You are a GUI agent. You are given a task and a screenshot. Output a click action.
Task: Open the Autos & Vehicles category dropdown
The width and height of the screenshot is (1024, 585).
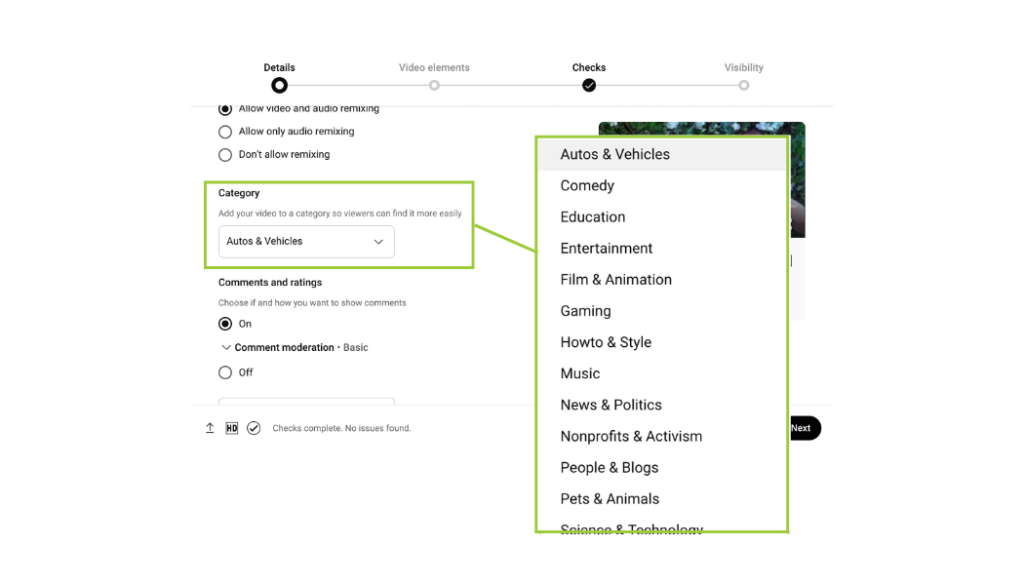[x=306, y=242]
